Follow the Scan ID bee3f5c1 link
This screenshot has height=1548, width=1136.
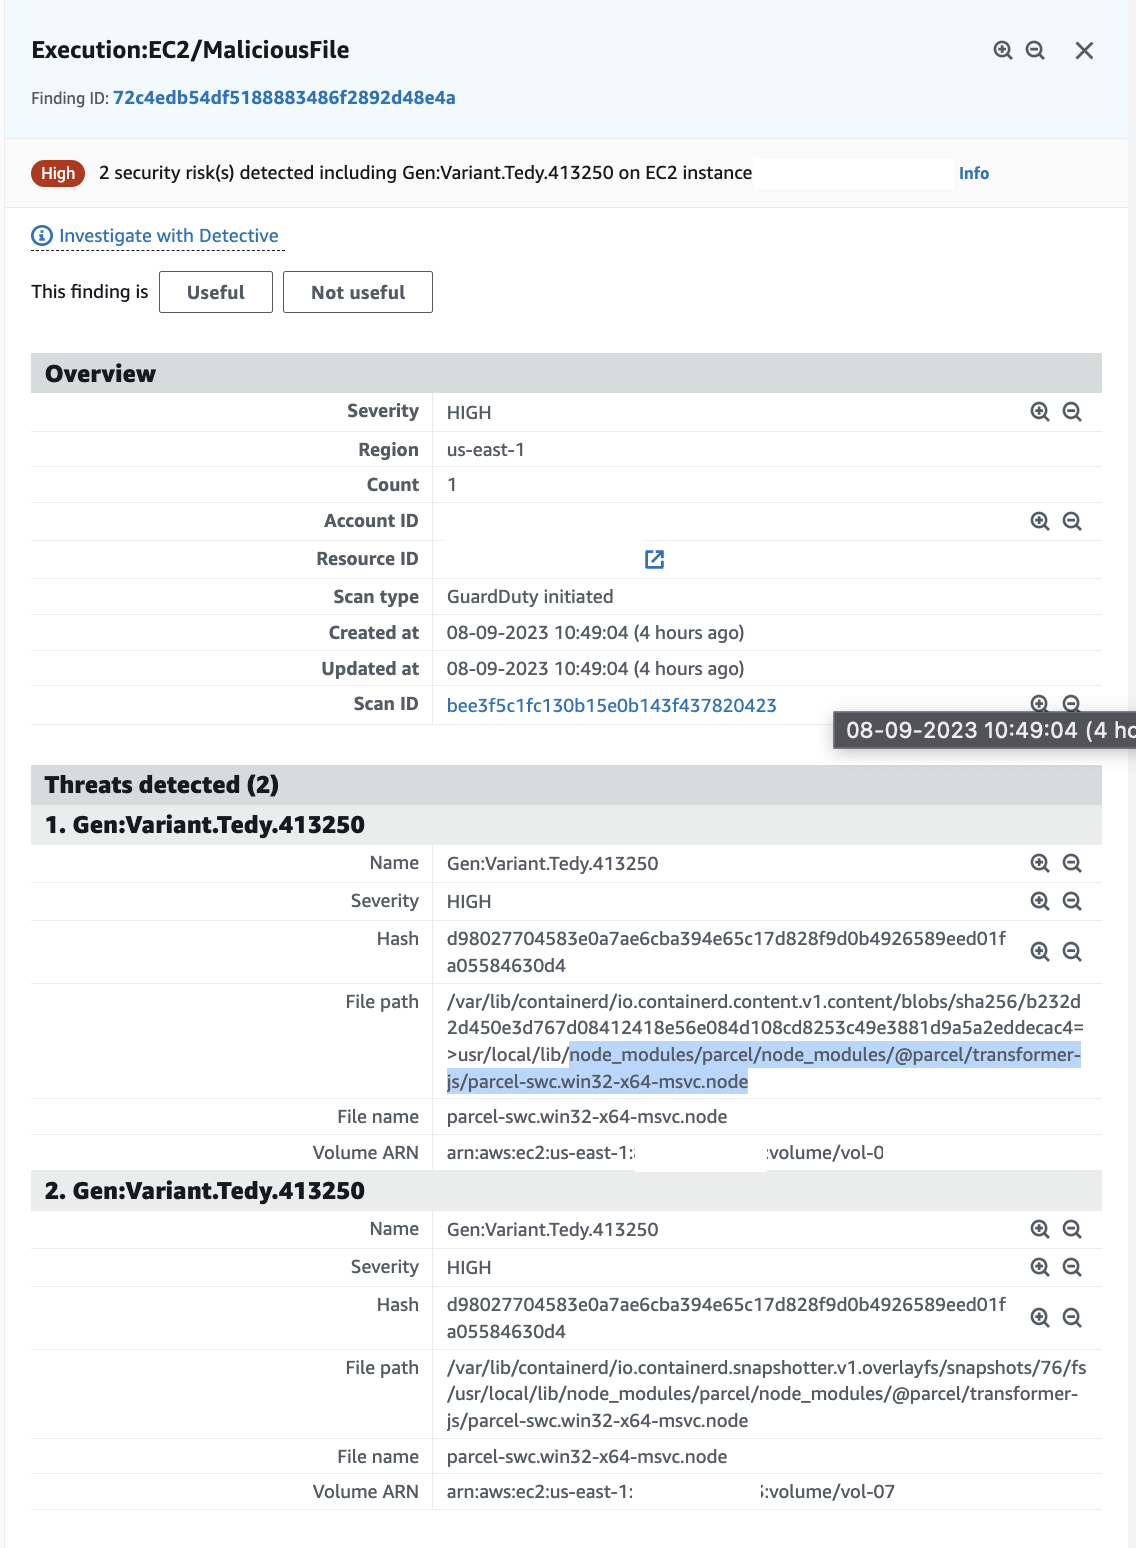coord(611,705)
